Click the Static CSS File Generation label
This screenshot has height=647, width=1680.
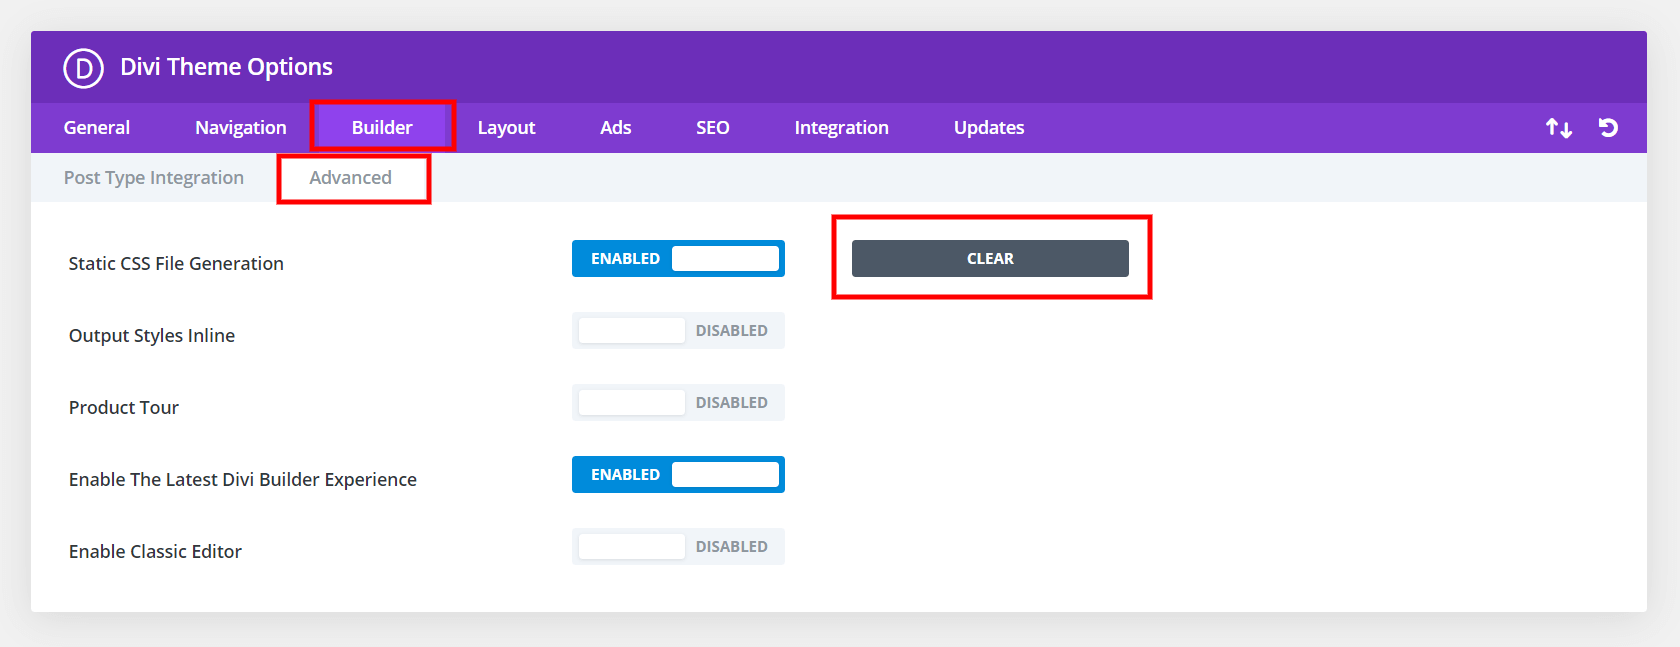(176, 264)
